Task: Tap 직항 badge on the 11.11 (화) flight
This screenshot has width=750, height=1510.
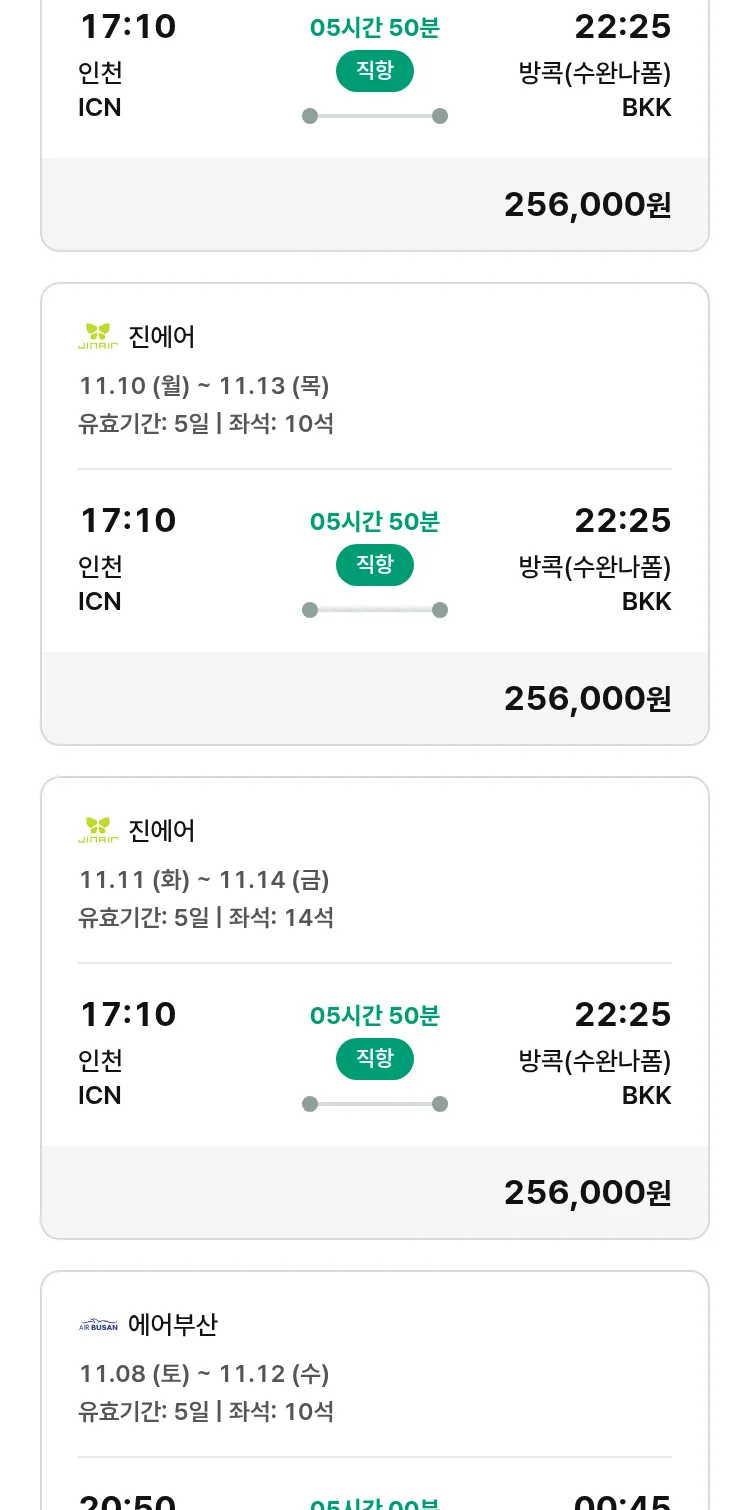Action: [x=375, y=1059]
